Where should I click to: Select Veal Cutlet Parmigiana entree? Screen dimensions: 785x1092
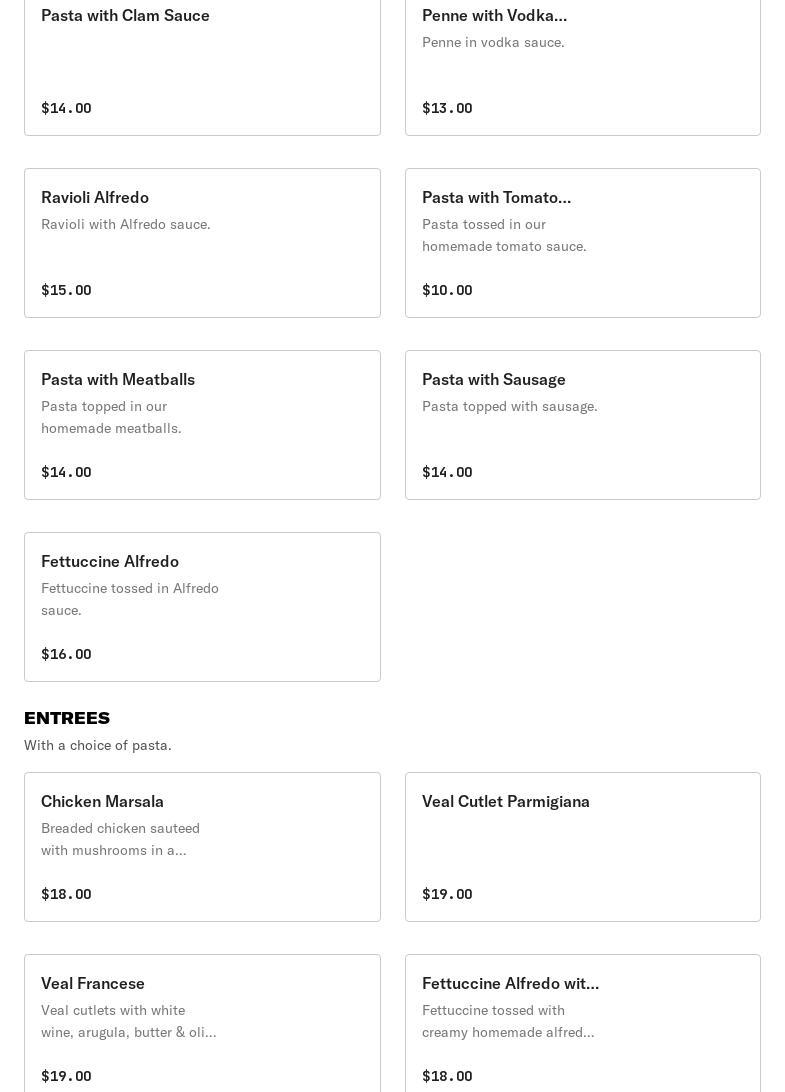(x=582, y=847)
